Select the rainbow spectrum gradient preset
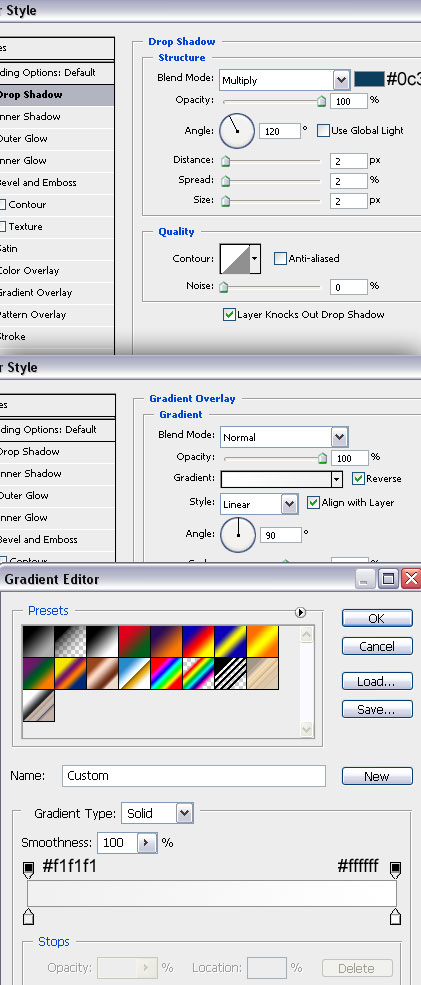This screenshot has width=421, height=985. 166,673
